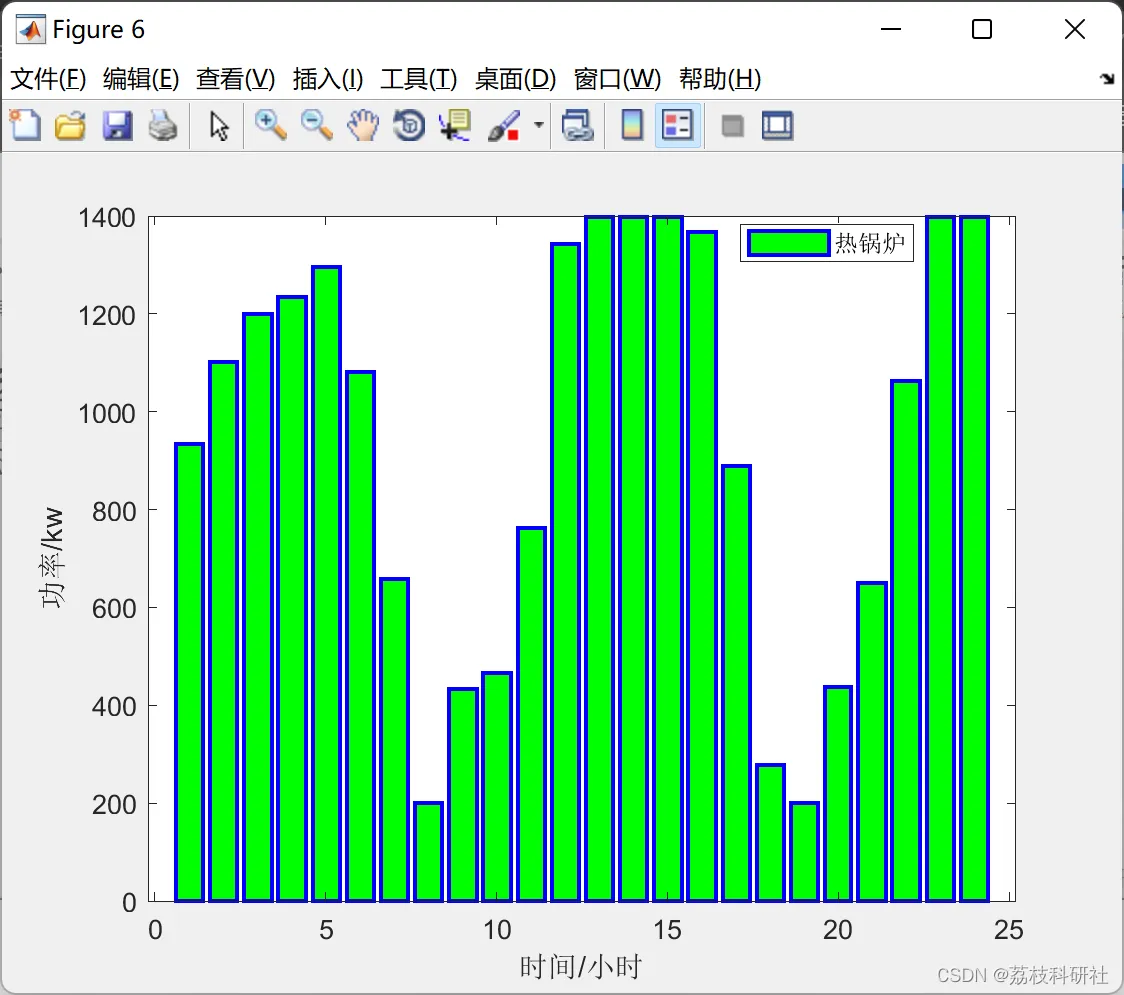Maximize the Figure 6 window
This screenshot has width=1124, height=995.
(982, 29)
